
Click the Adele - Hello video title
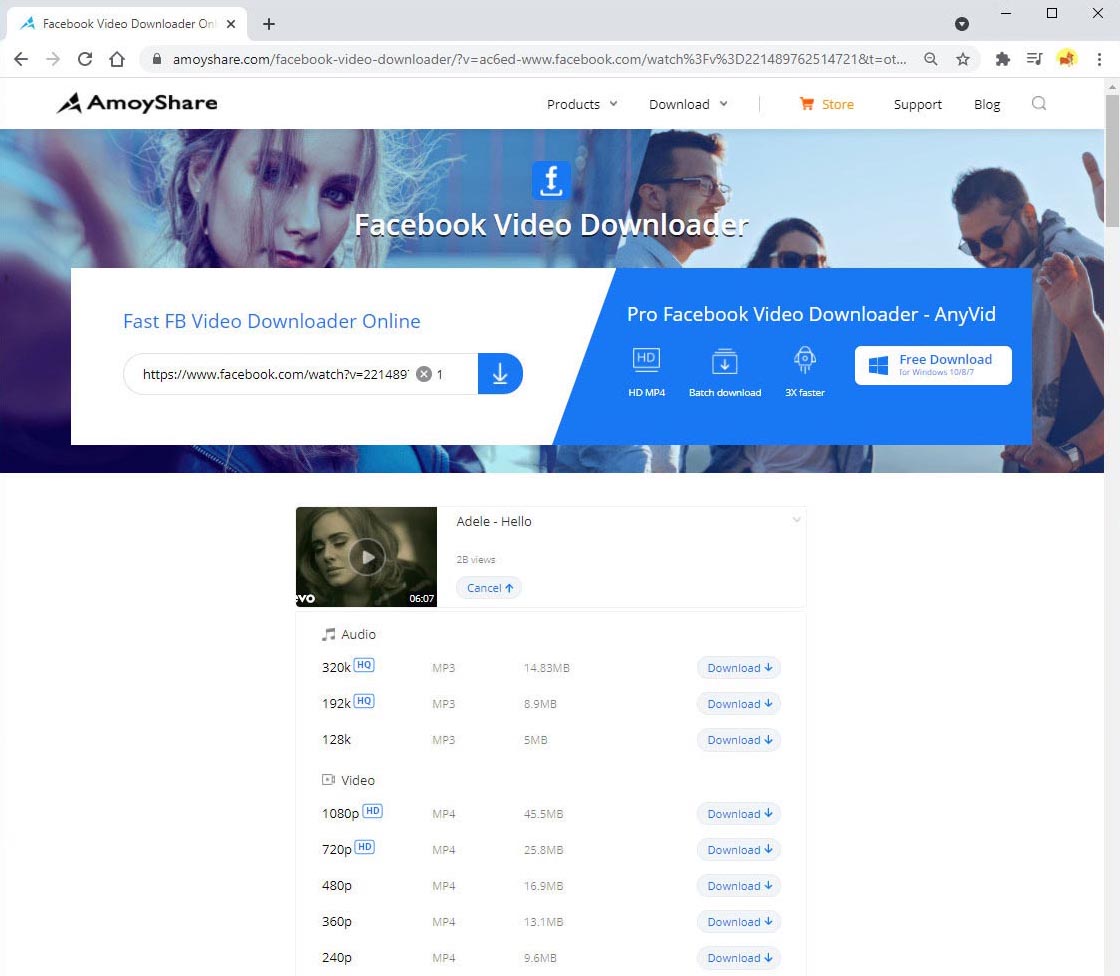click(x=494, y=522)
